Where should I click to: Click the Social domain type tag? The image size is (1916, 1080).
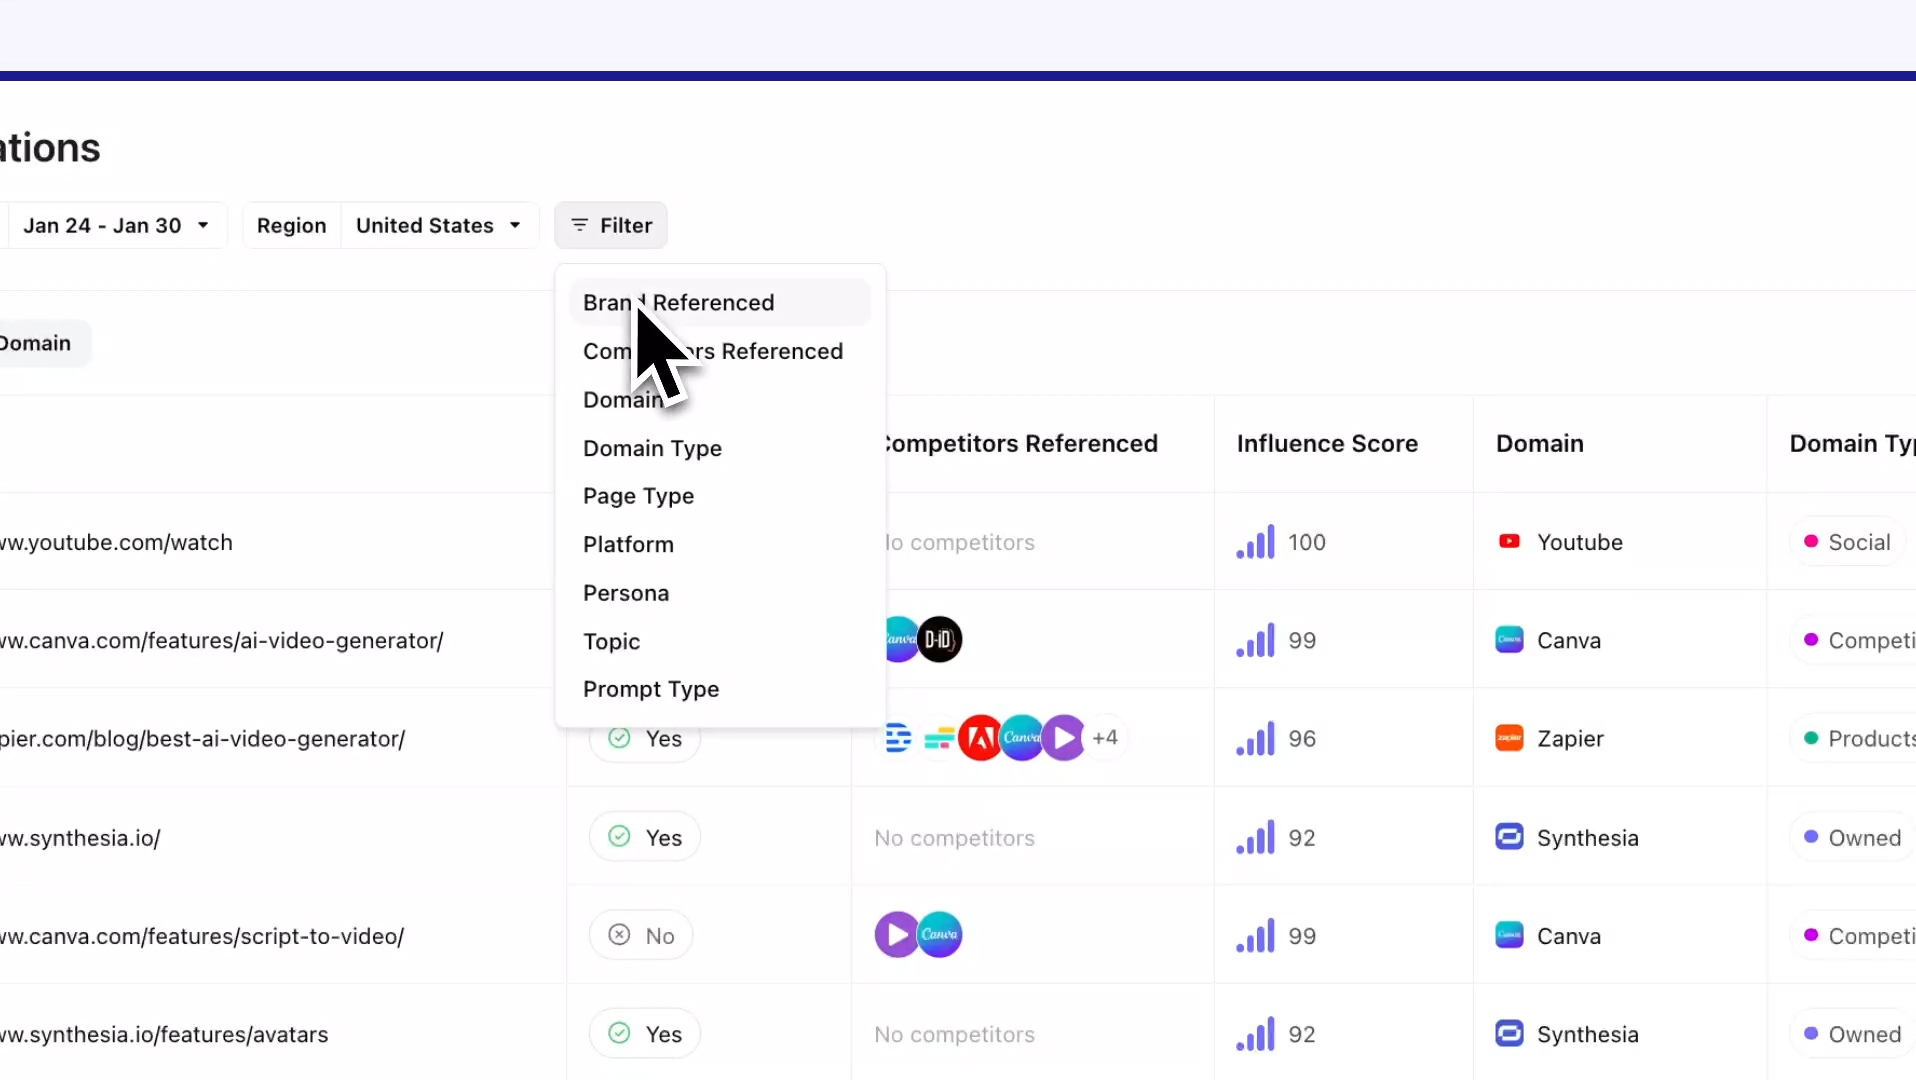(x=1847, y=542)
